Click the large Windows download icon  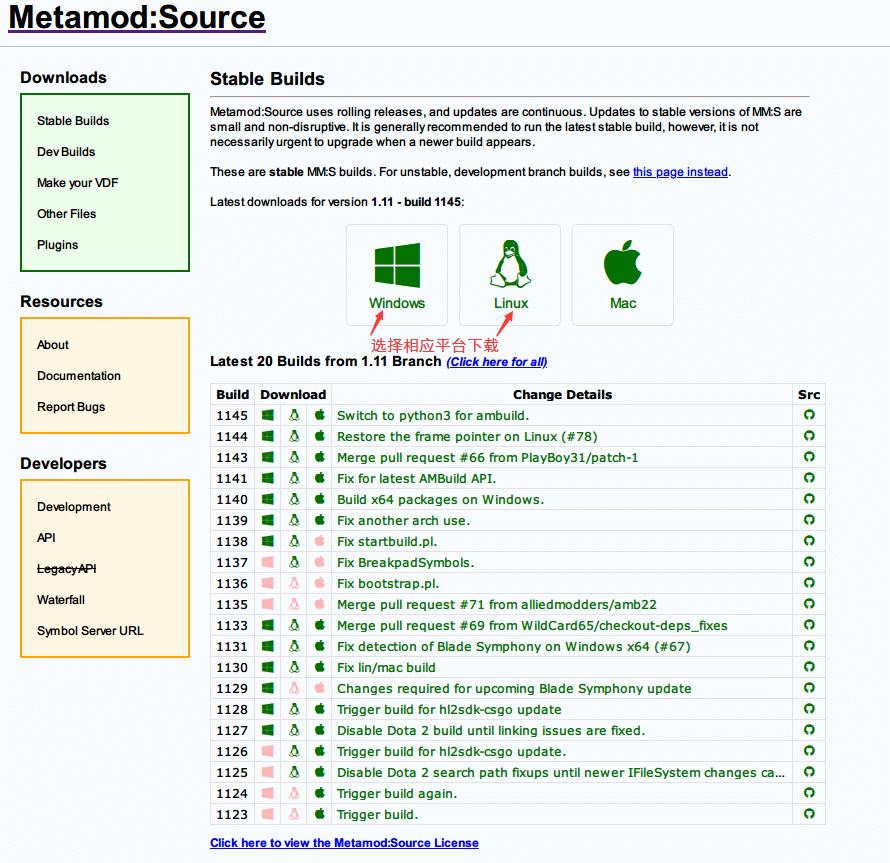point(397,265)
